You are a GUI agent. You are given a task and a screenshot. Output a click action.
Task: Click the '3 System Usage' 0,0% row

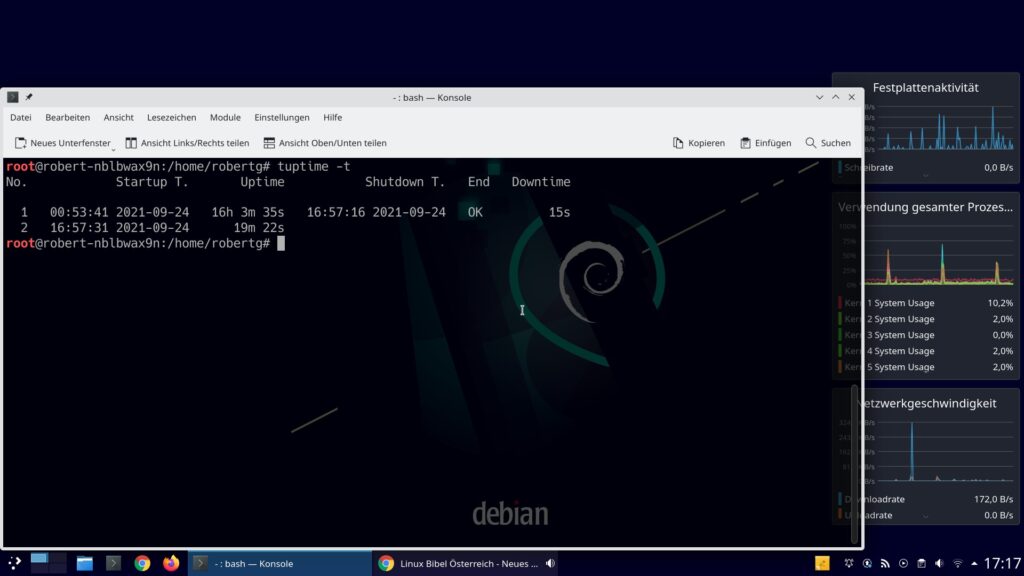926,335
